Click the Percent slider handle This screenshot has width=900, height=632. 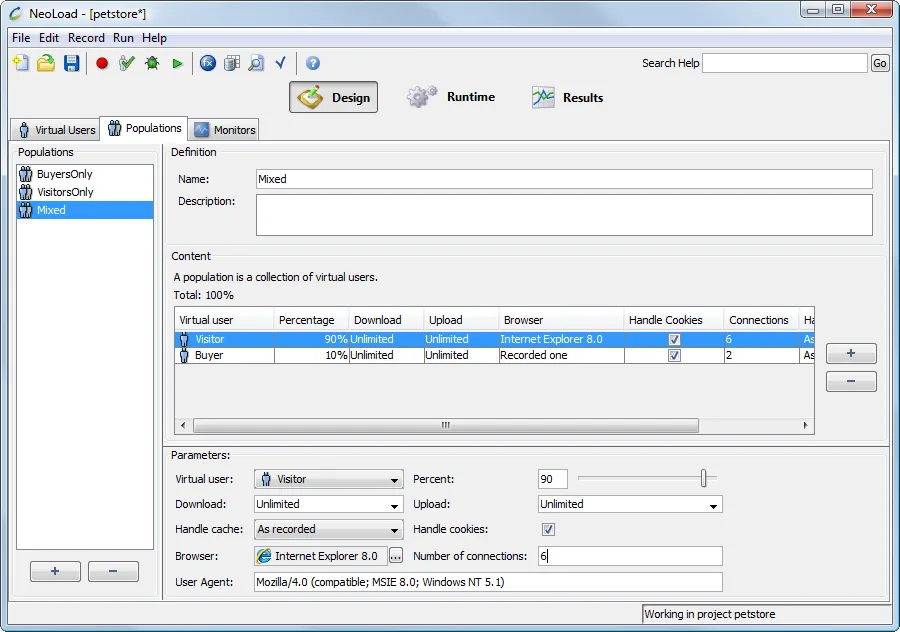click(x=704, y=478)
